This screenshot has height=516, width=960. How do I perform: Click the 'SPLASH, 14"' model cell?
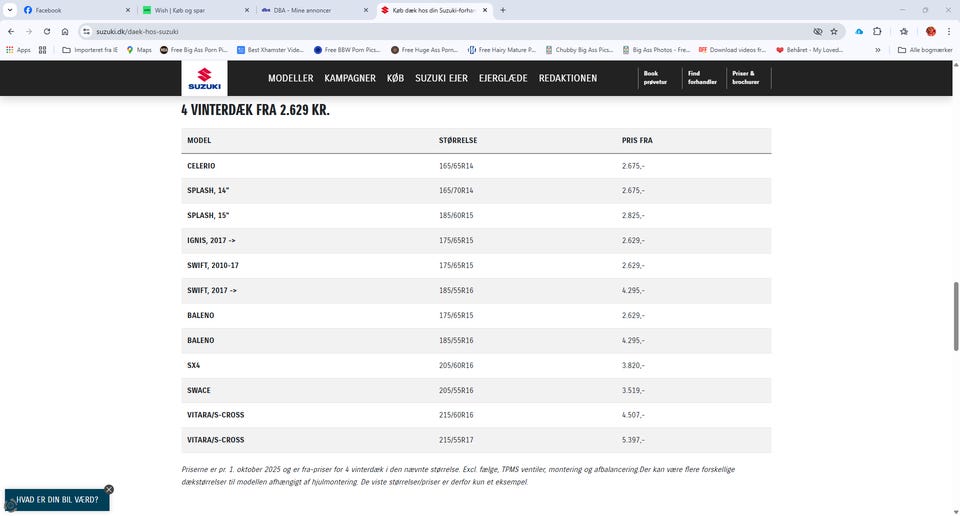pos(208,190)
